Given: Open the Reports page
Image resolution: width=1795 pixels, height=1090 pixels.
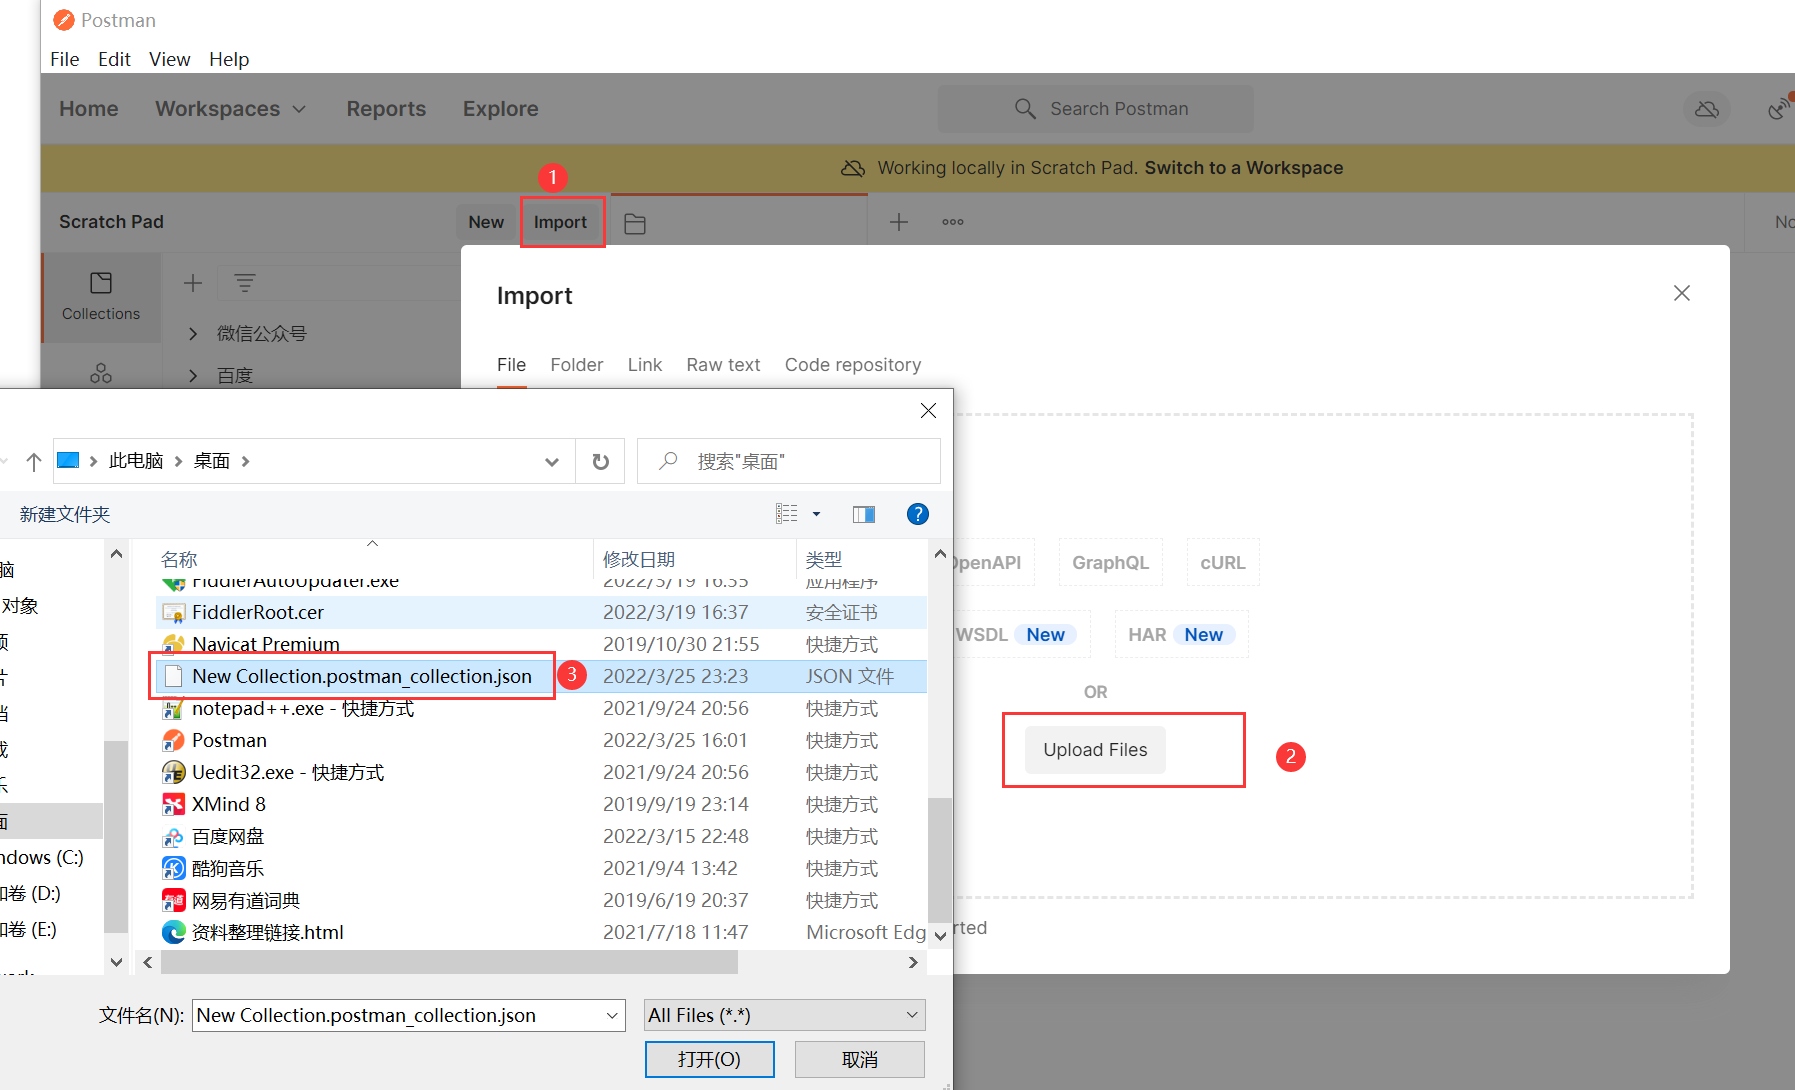Looking at the screenshot, I should [x=386, y=108].
